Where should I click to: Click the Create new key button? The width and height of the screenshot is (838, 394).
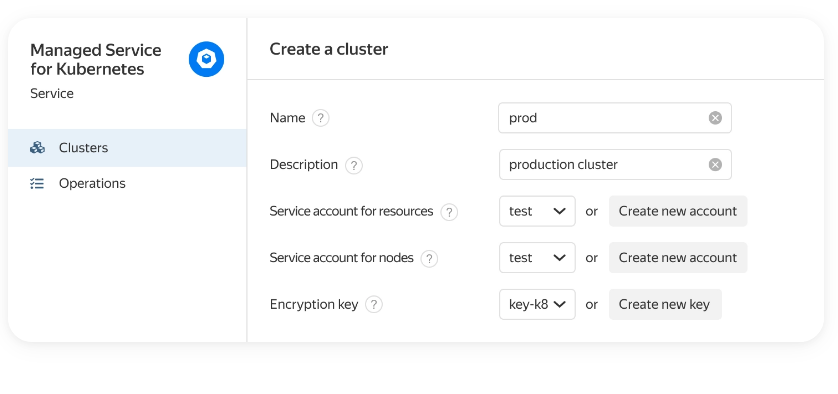[x=665, y=304]
